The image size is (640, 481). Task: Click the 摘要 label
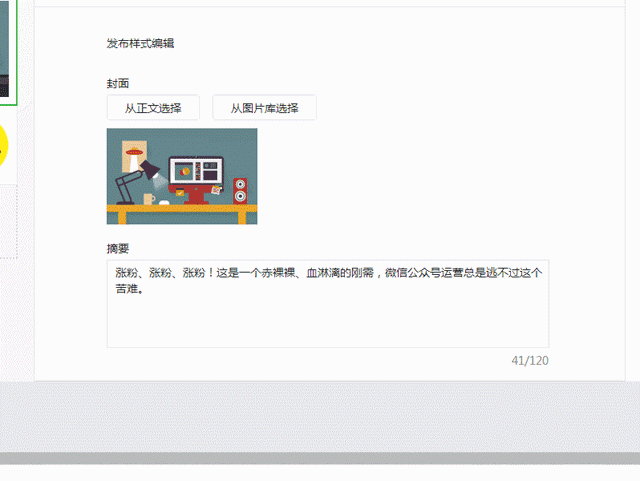118,249
